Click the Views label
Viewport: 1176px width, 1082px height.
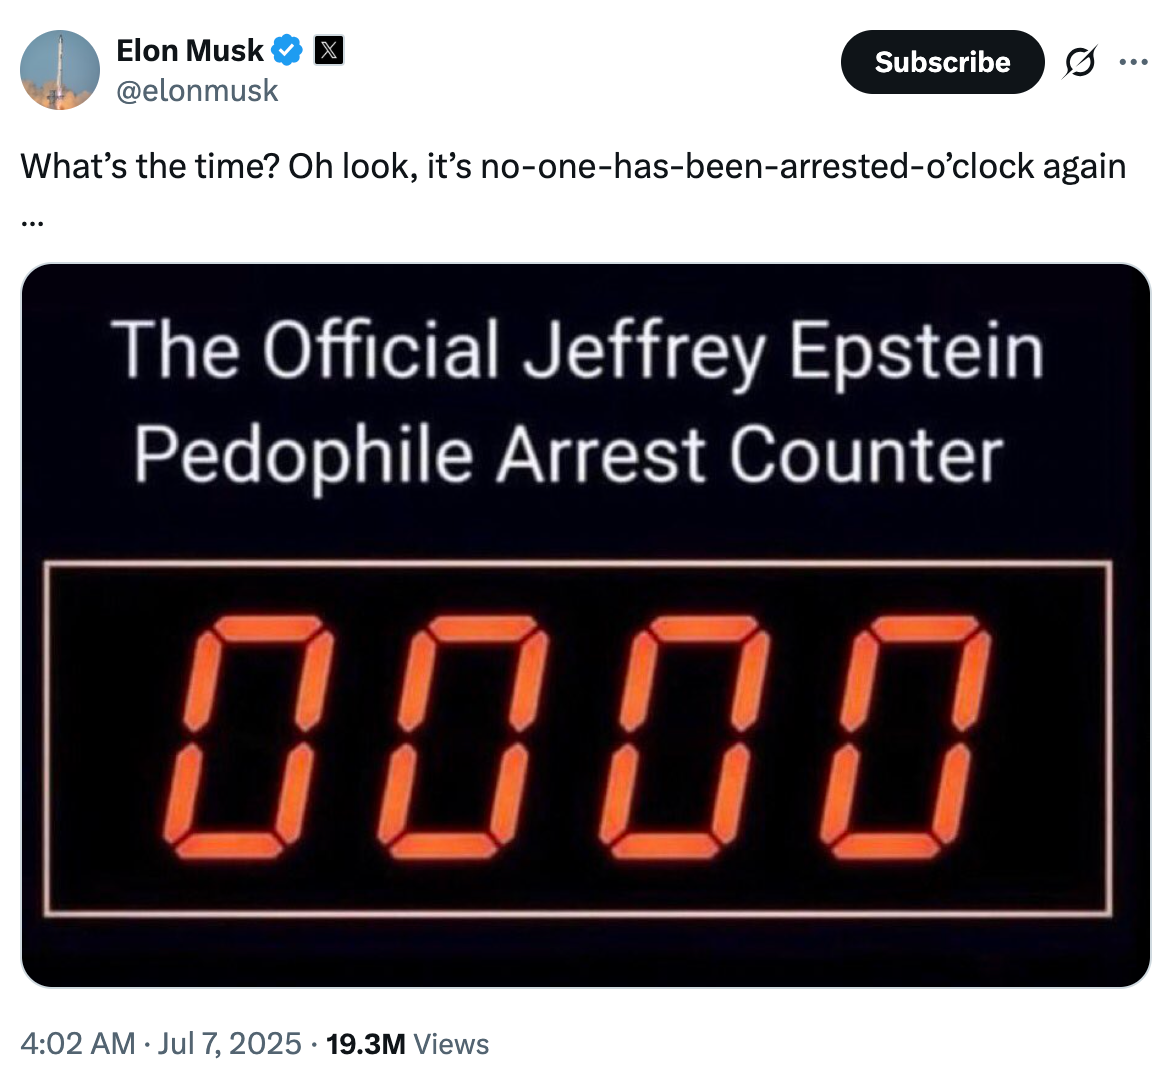tap(451, 1044)
